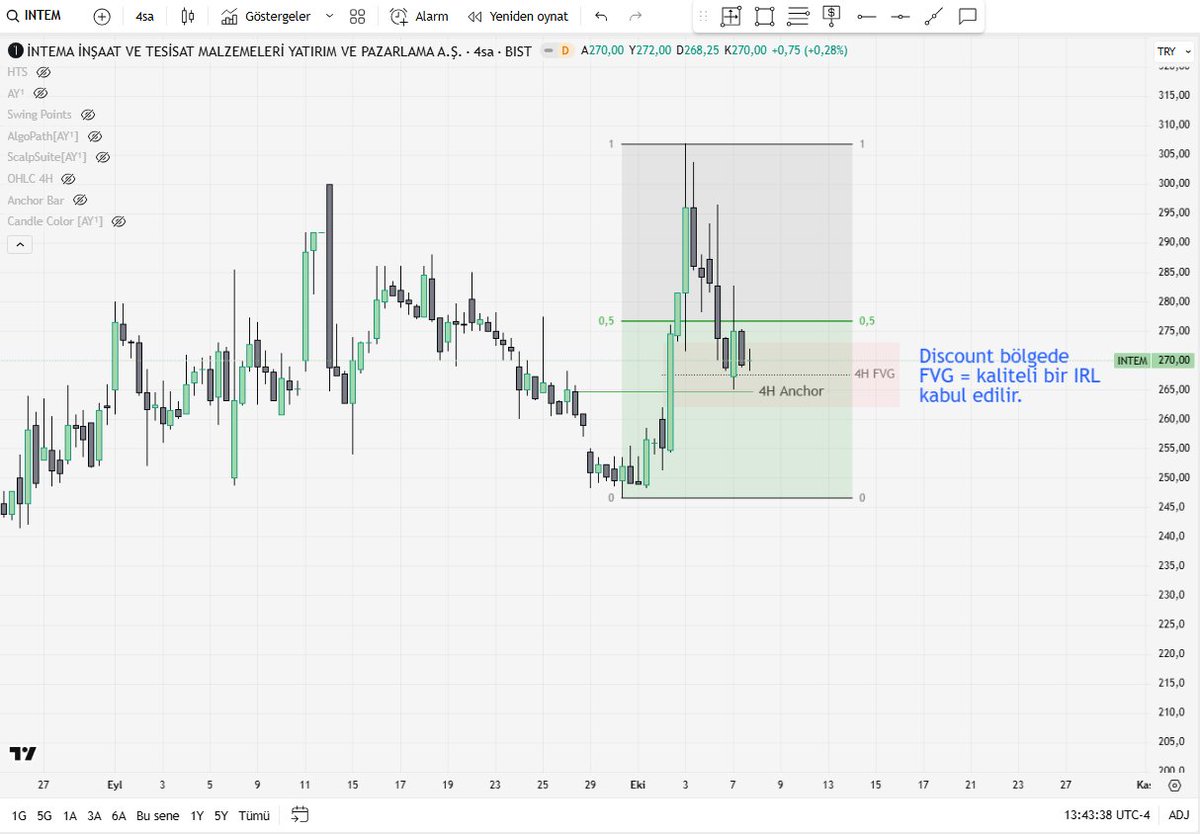The height and width of the screenshot is (834, 1200).
Task: Set the range to 5G
Action: pos(44,815)
